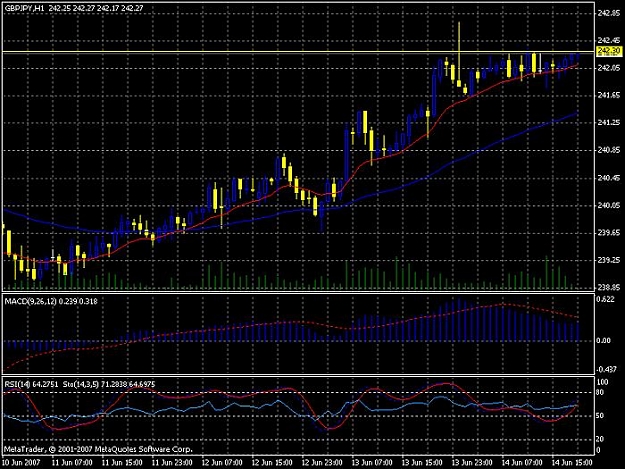
Task: Click the 80 level on oscillator scale
Action: 601,392
